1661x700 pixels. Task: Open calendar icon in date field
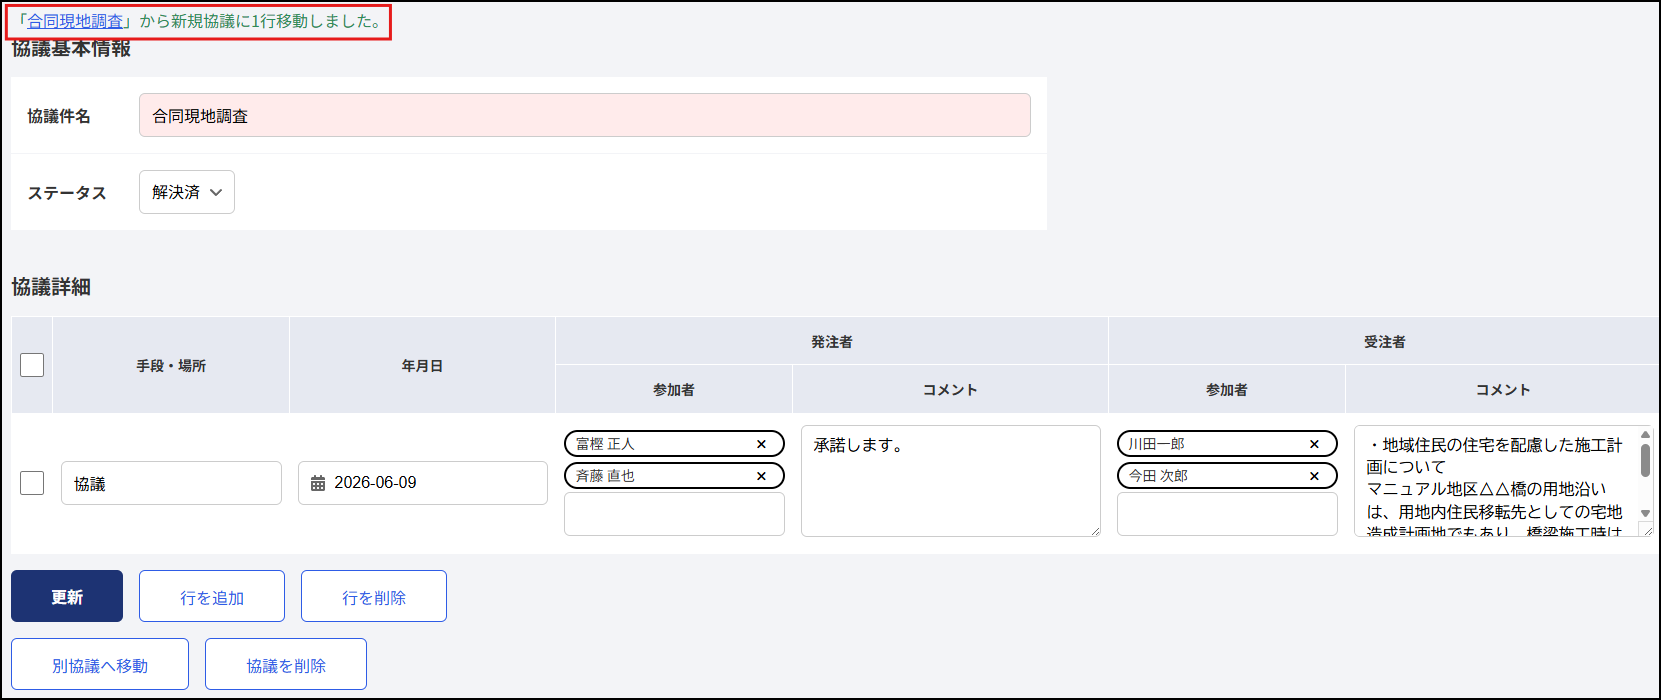click(x=318, y=483)
